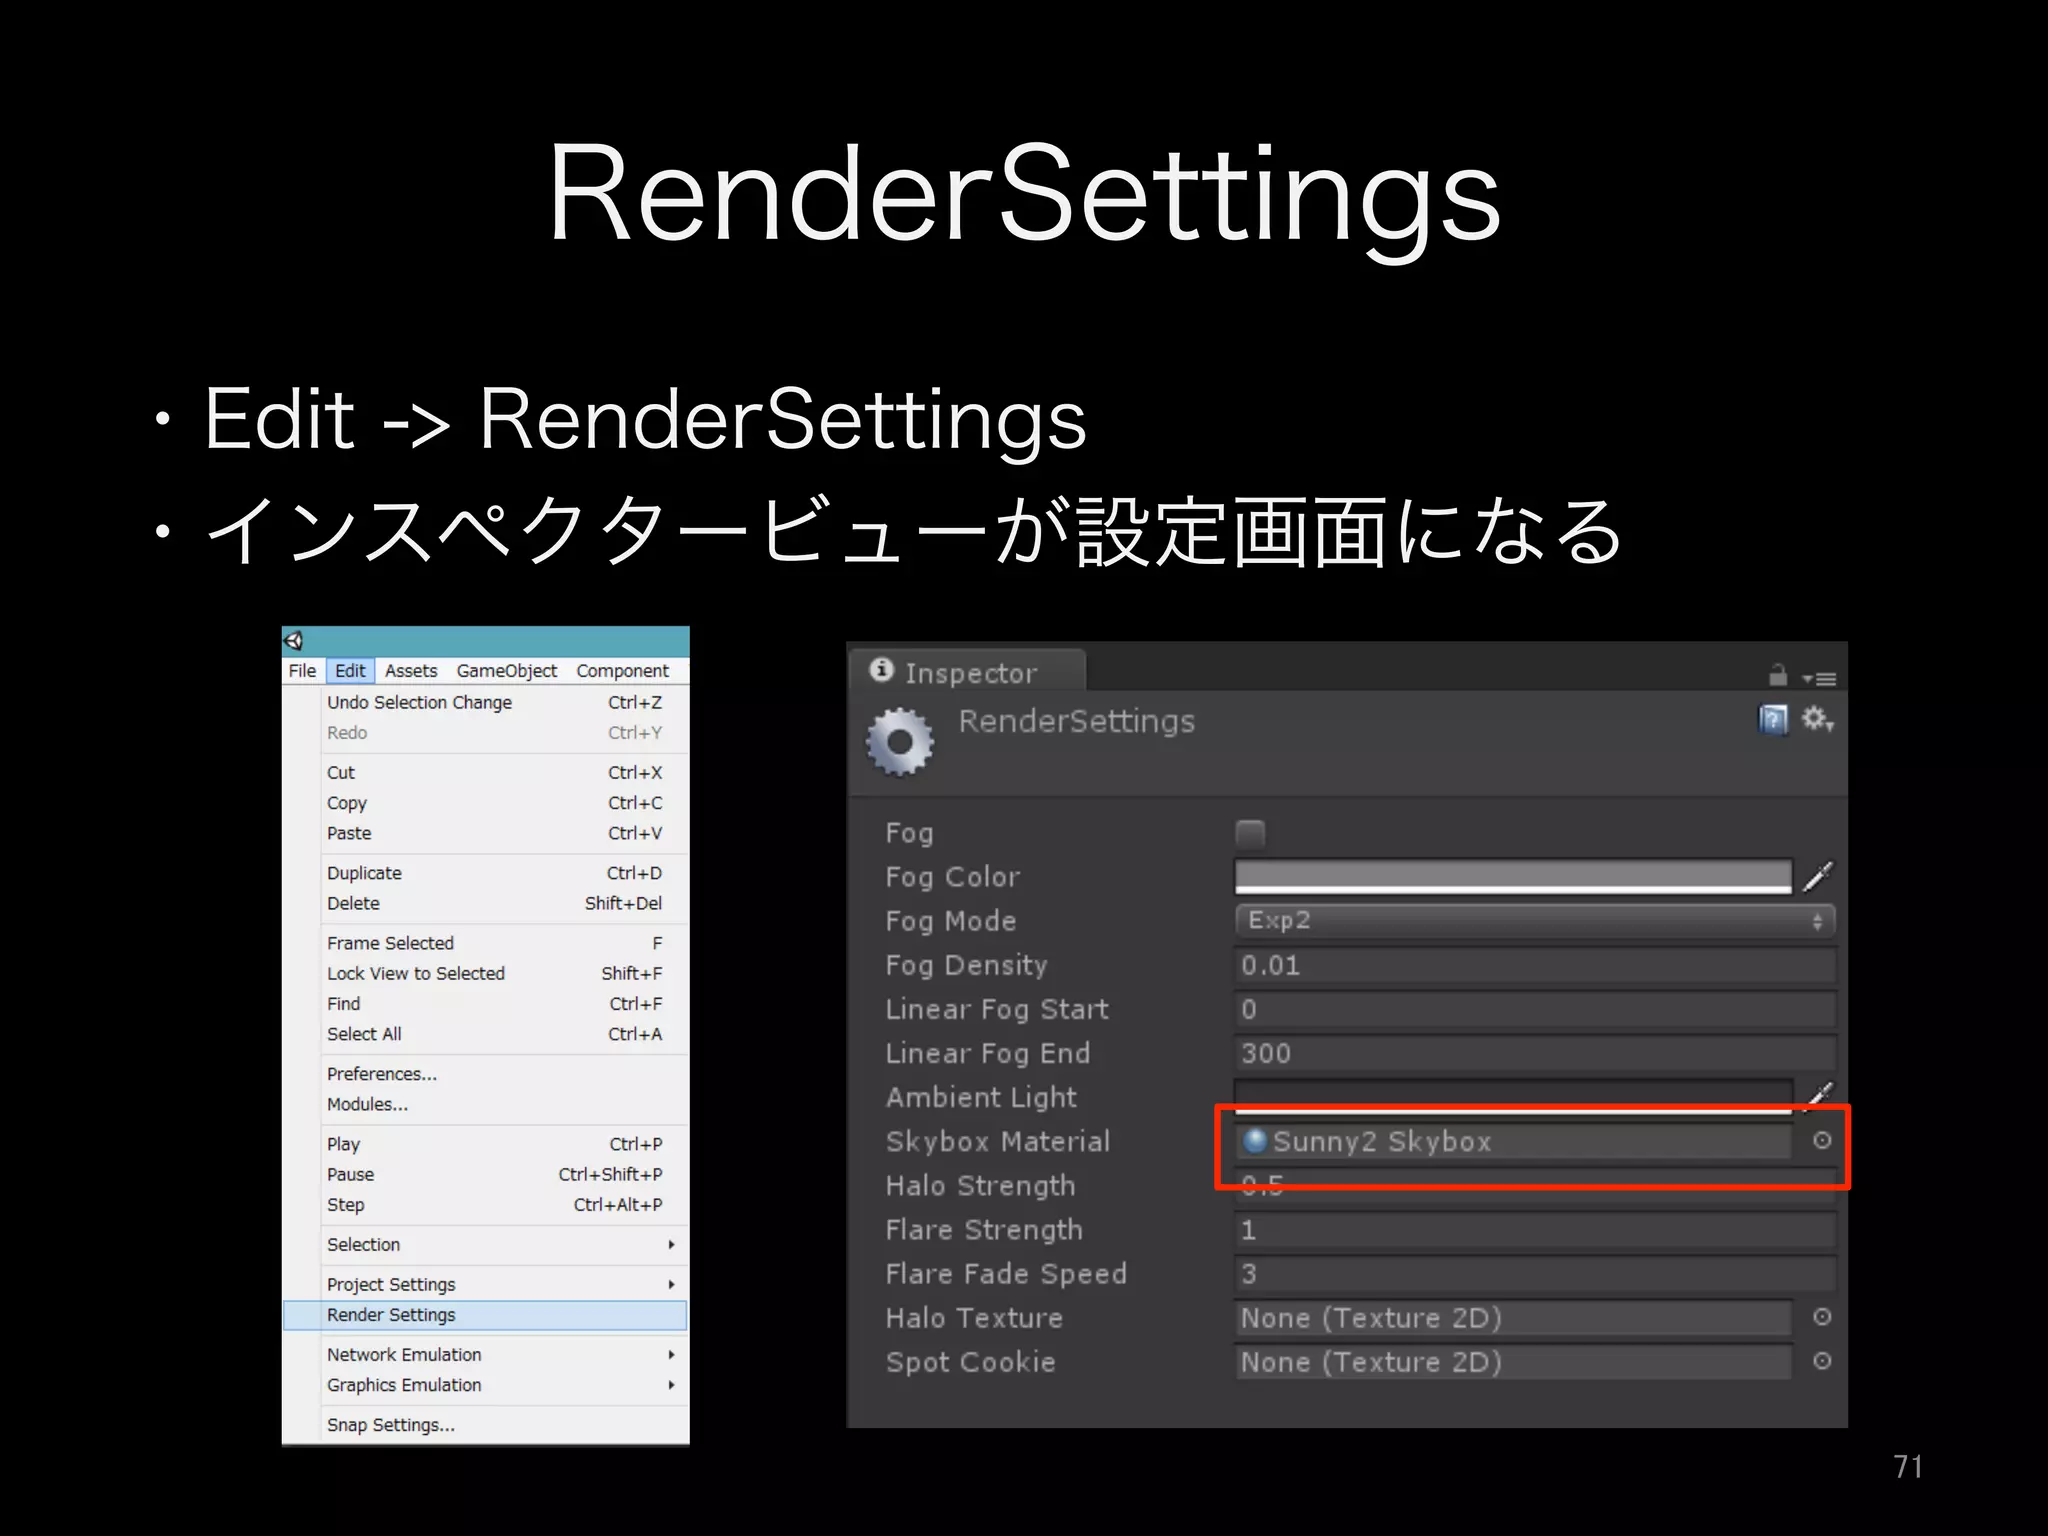2048x1536 pixels.
Task: Open the File menu
Action: pyautogui.click(x=302, y=670)
